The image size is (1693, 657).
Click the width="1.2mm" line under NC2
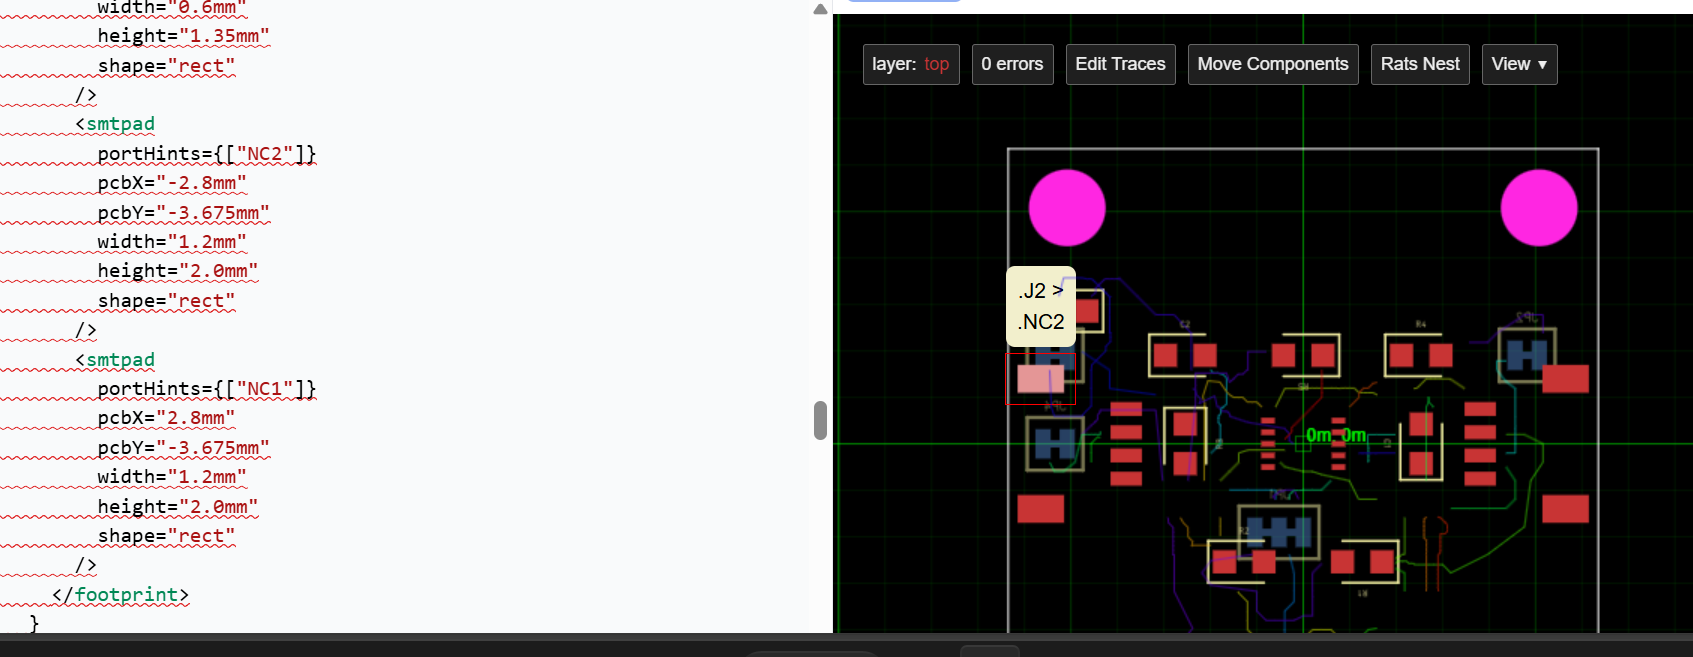(172, 242)
